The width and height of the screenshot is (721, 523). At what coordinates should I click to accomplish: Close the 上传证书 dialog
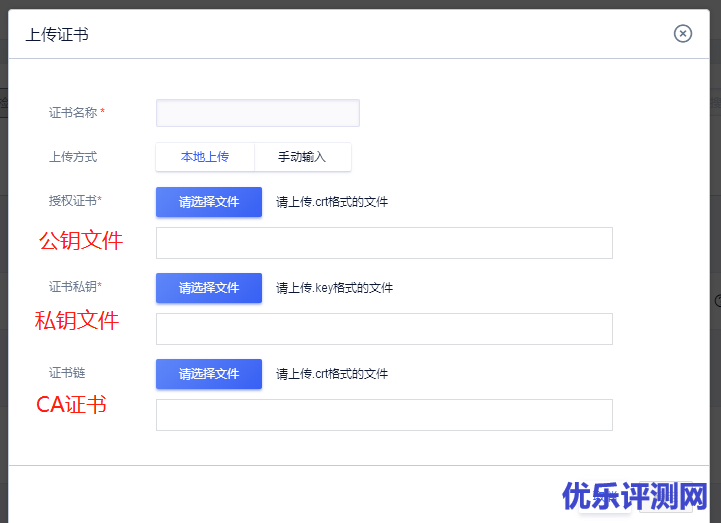683,34
